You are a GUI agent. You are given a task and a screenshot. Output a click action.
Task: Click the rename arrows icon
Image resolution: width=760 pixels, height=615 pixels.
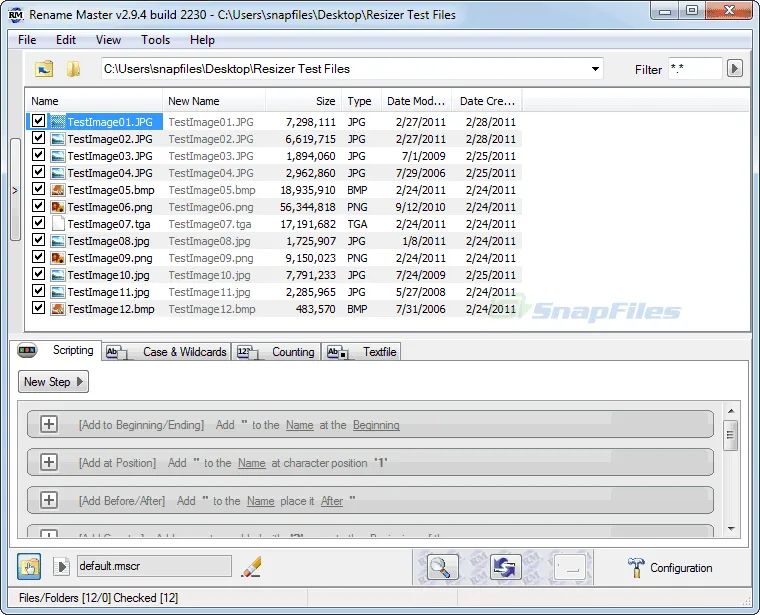[x=506, y=567]
